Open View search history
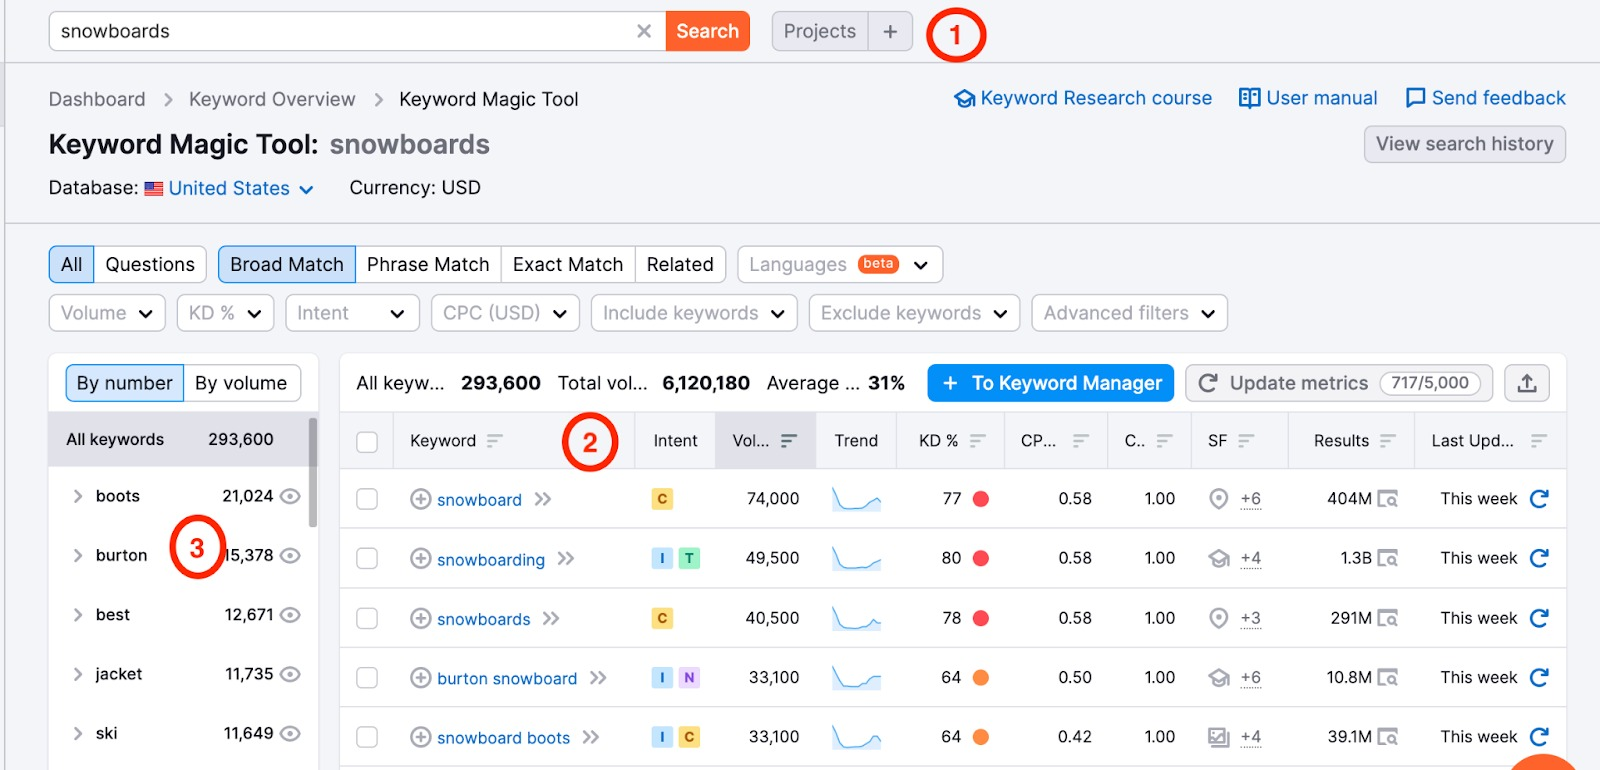Image resolution: width=1600 pixels, height=770 pixels. [x=1465, y=143]
